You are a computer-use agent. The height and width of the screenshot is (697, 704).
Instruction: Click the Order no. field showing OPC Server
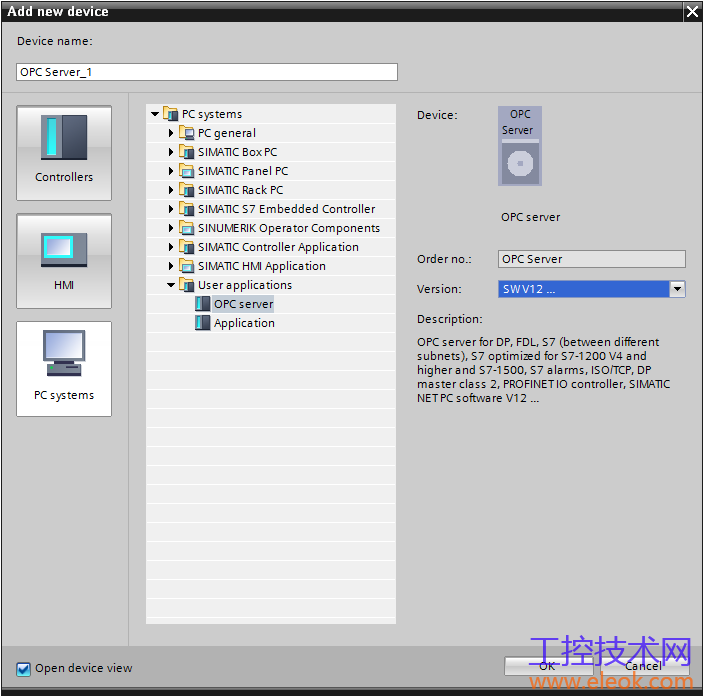[x=592, y=259]
